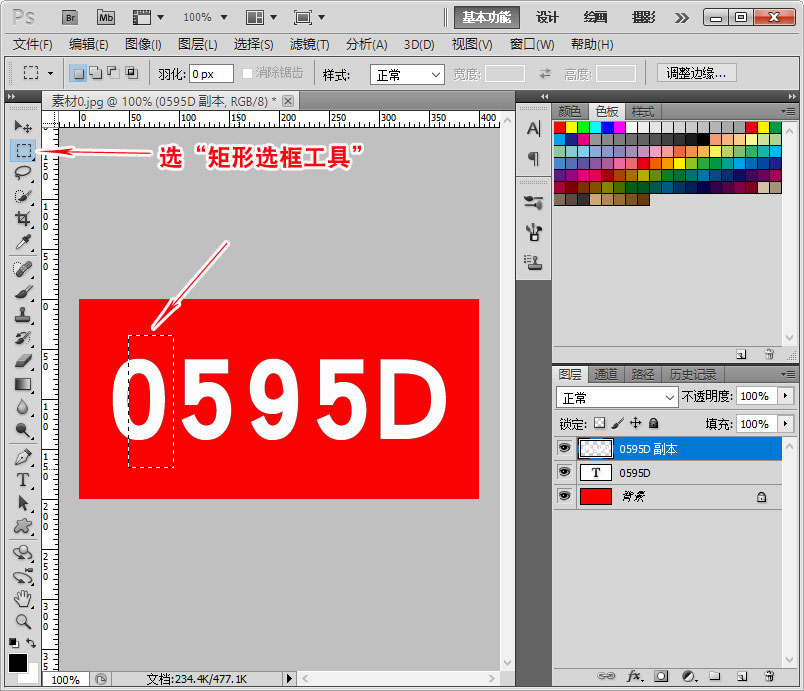Toggle lock all for the layer

tap(653, 423)
